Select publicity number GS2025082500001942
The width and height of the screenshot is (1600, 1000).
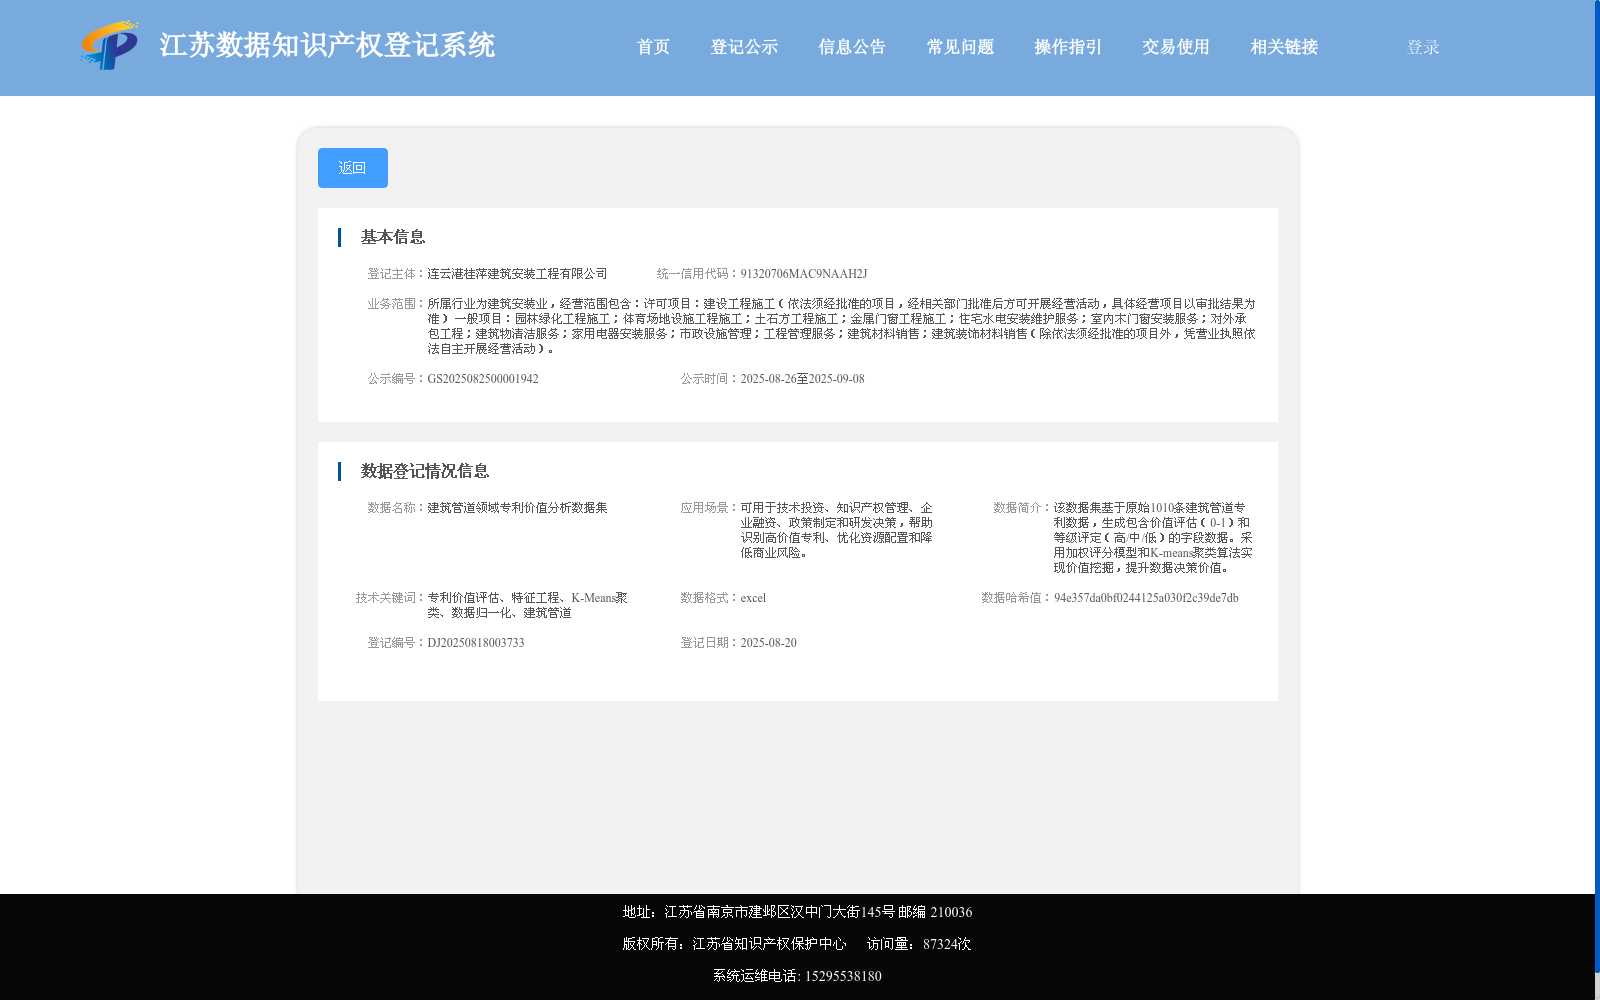(483, 379)
